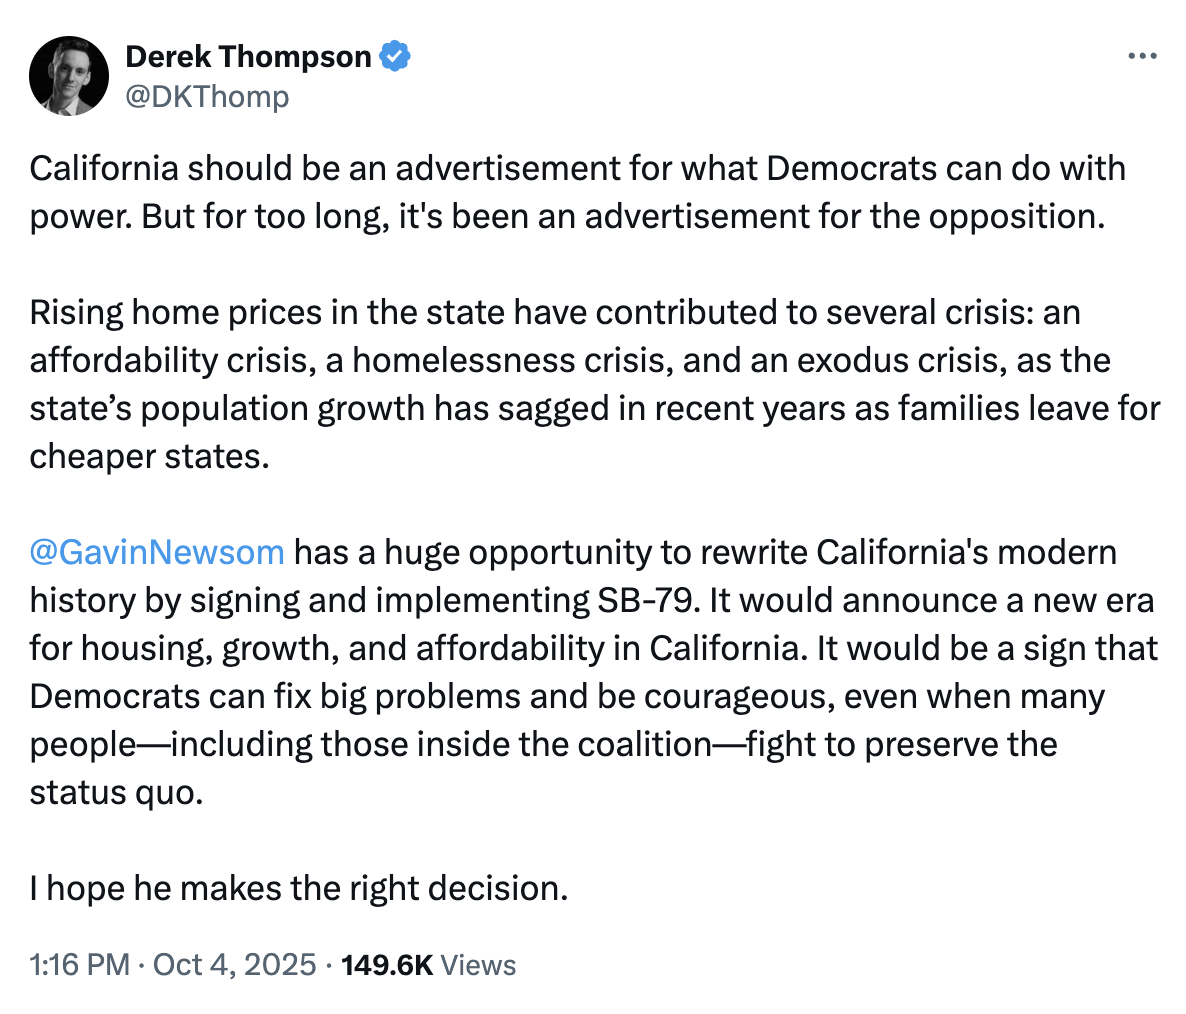
Task: Click the opening line starting "California should be"
Action: click(x=577, y=168)
